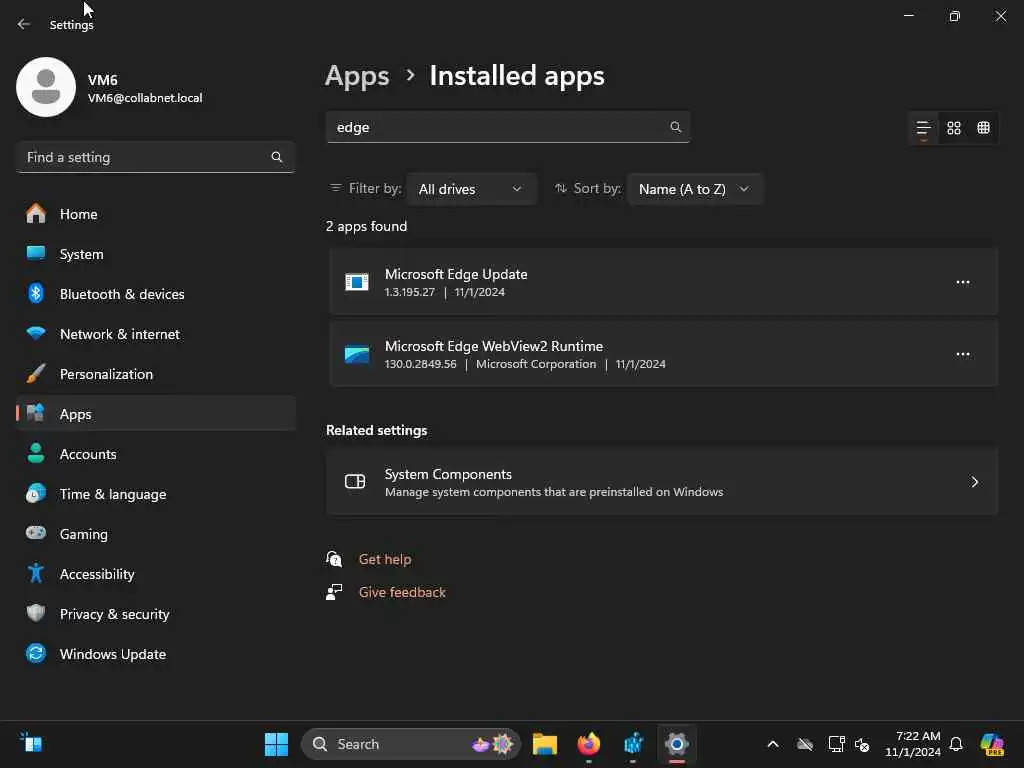Open more options for Edge WebView2 Runtime
1024x768 pixels.
(x=963, y=354)
